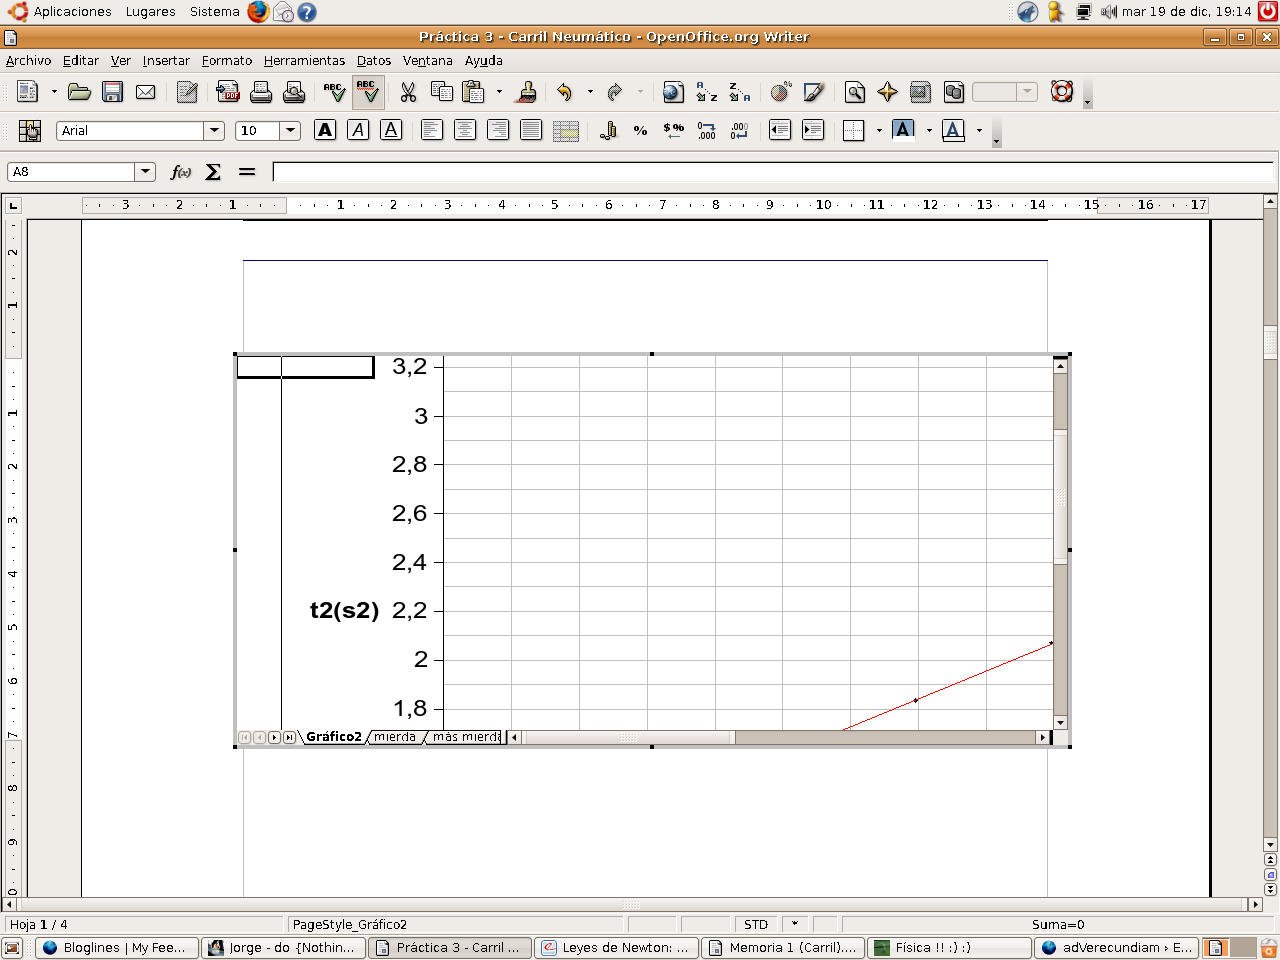
Task: Open the Page Preview icon
Action: click(294, 92)
